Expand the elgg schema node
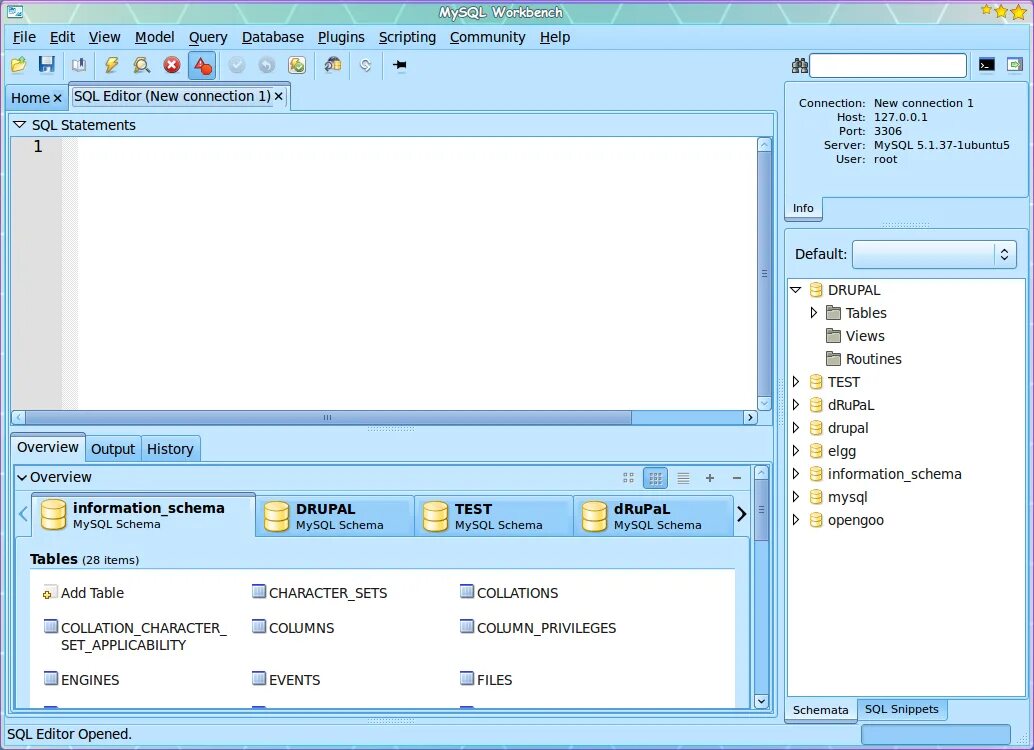 pos(796,451)
